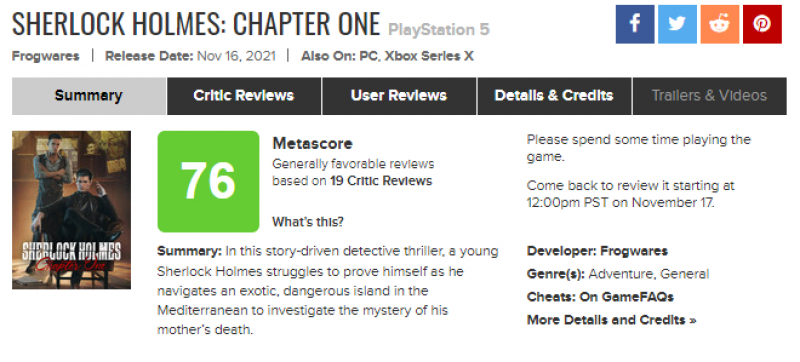This screenshot has width=800, height=362.
Task: Click the Sherlock Holmes cover art thumbnail
Action: pyautogui.click(x=71, y=210)
